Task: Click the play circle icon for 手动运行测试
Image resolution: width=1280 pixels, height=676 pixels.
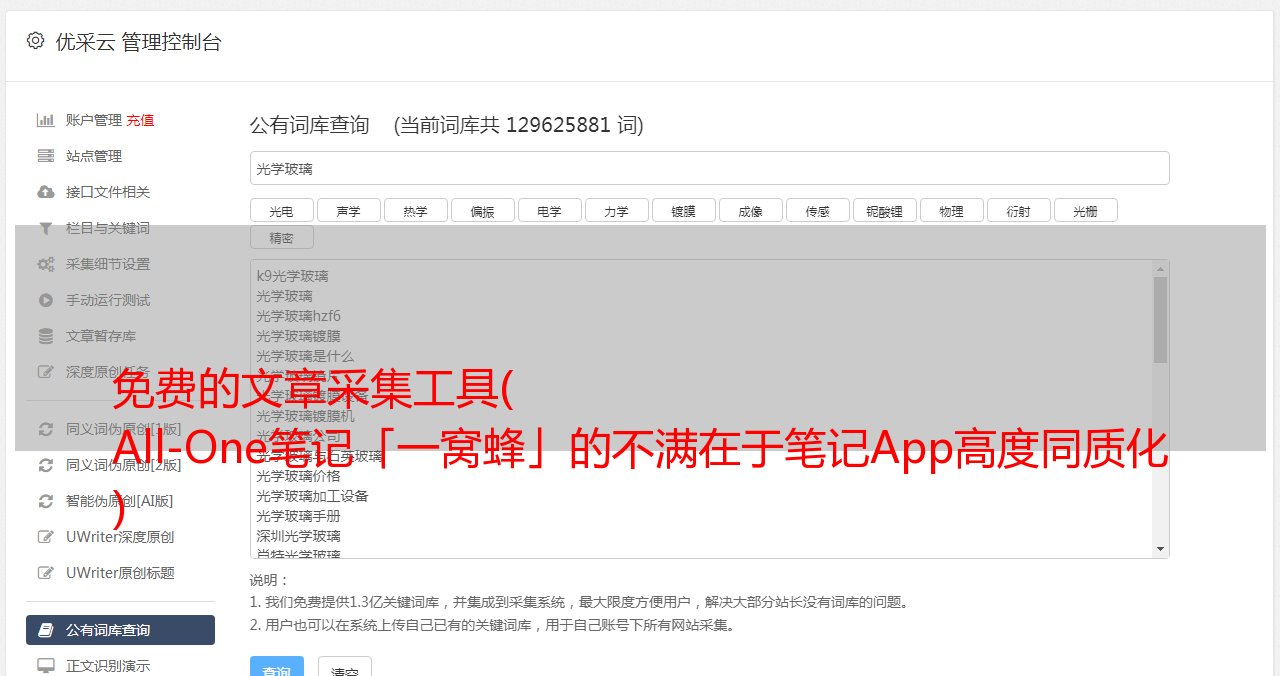Action: click(46, 300)
